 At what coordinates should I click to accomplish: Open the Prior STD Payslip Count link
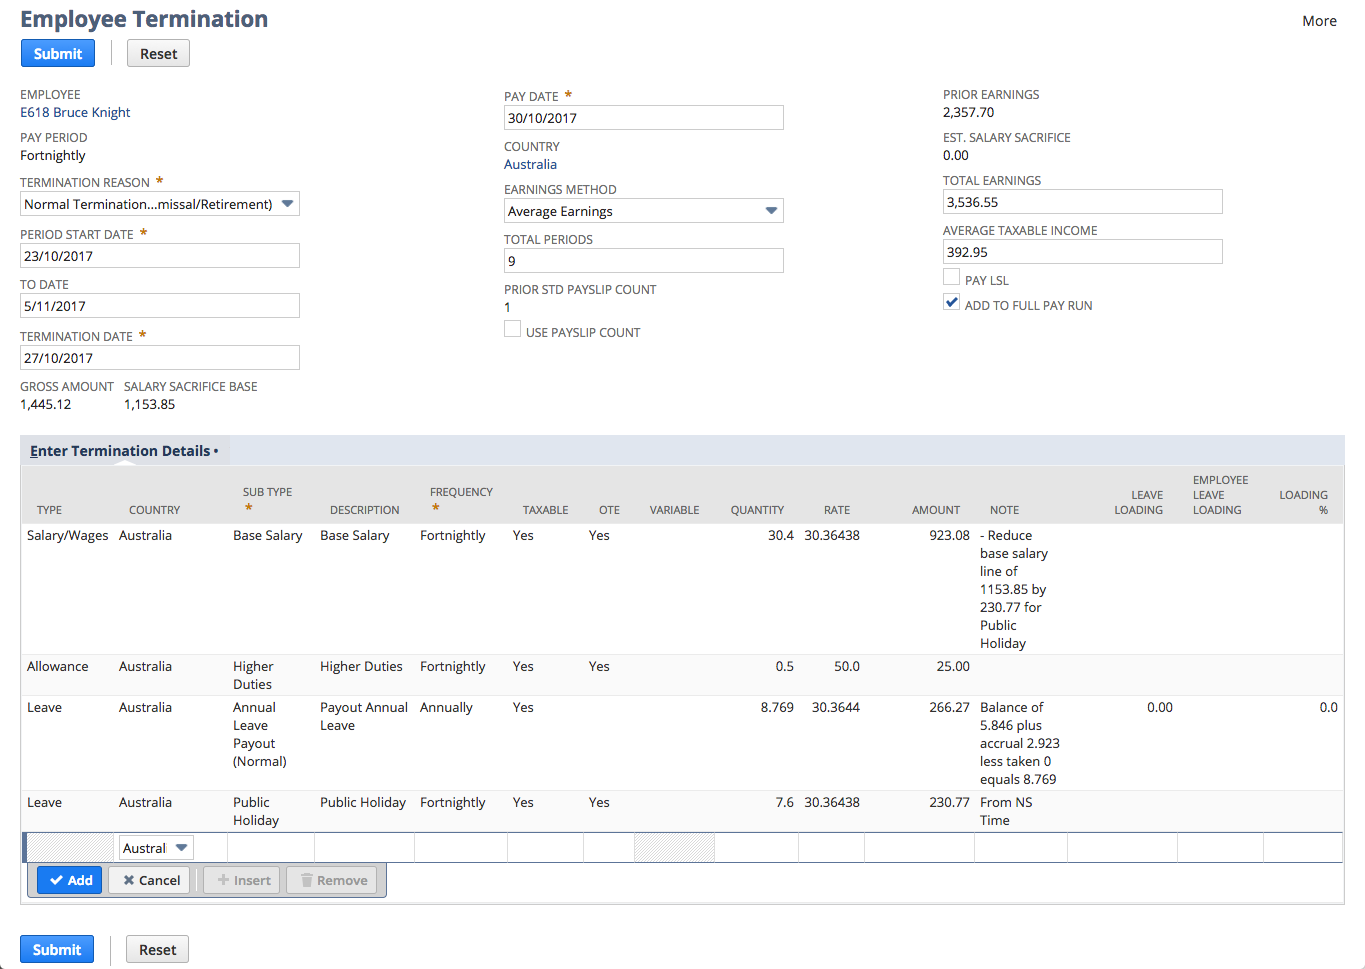(x=507, y=307)
